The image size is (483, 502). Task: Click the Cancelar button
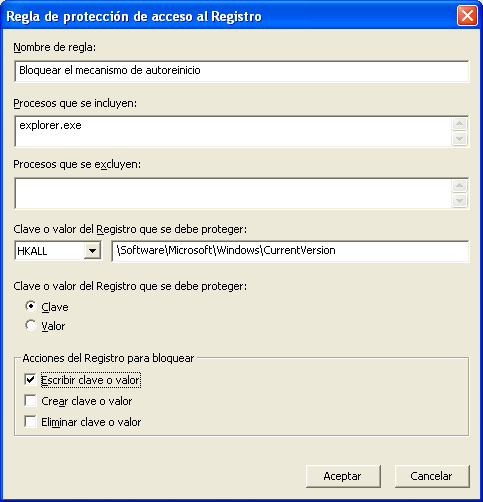[432, 476]
